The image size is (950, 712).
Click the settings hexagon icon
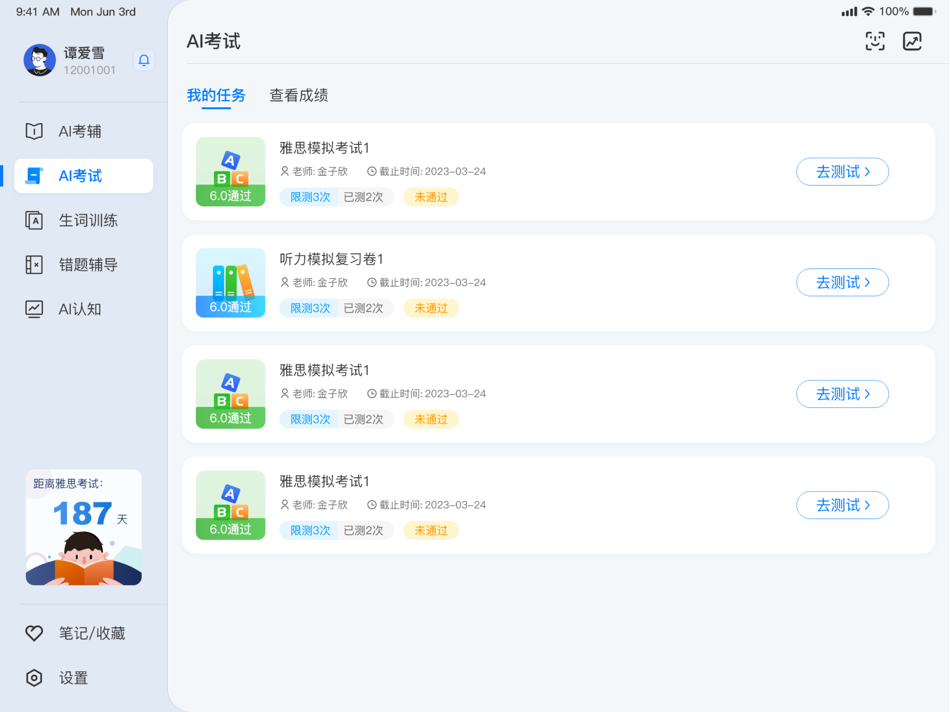[x=34, y=677]
